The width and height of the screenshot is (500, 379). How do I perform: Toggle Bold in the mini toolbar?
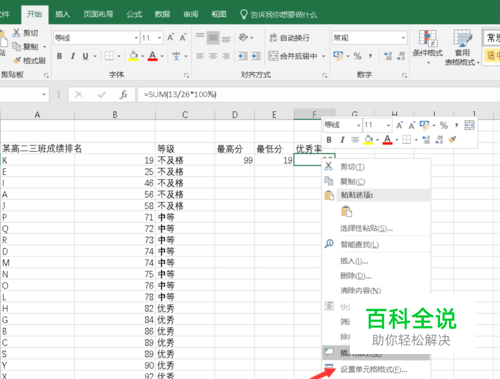(329, 140)
